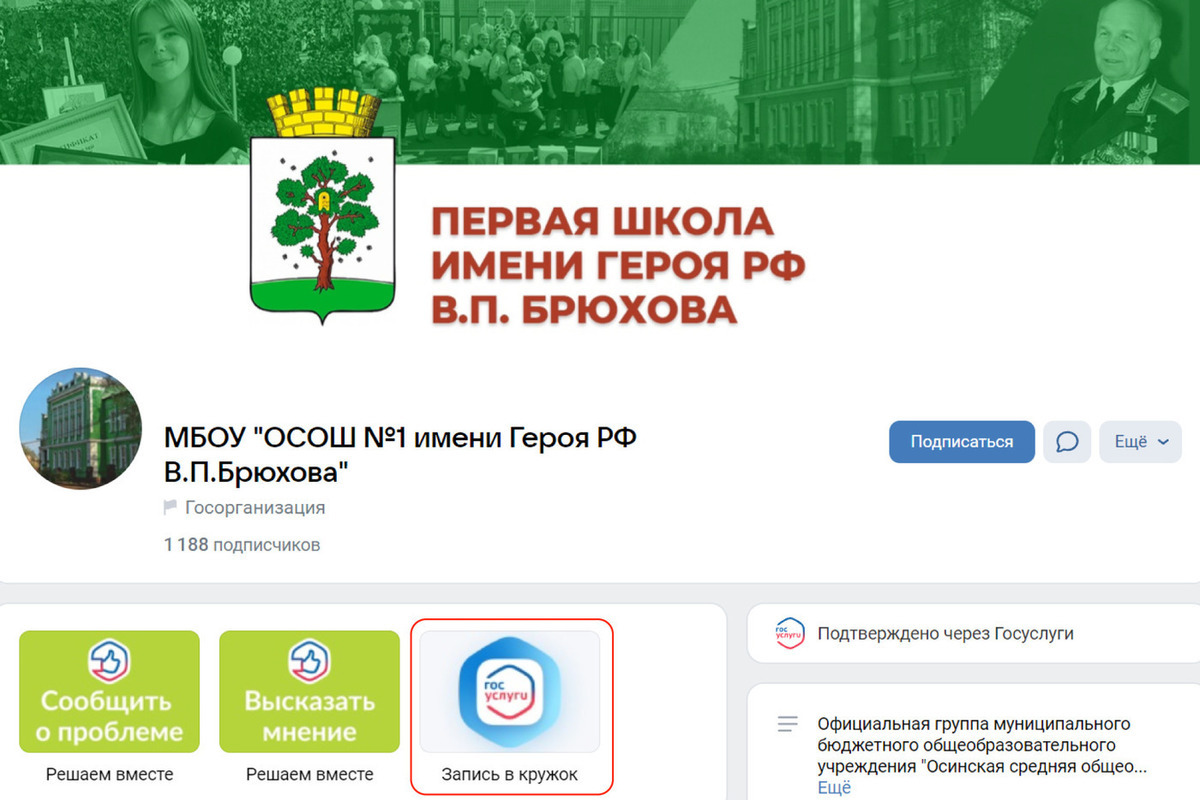Click the Запись в кружок label
Image resolution: width=1200 pixels, height=800 pixels.
[510, 775]
